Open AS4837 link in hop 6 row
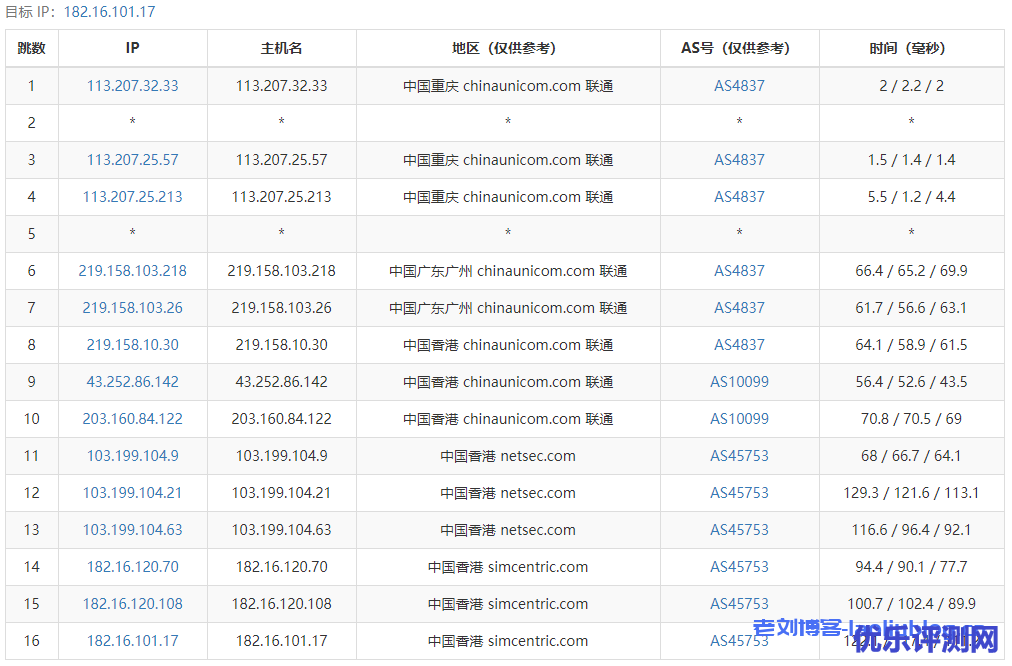Screen dimensions: 1012x666 [x=739, y=271]
